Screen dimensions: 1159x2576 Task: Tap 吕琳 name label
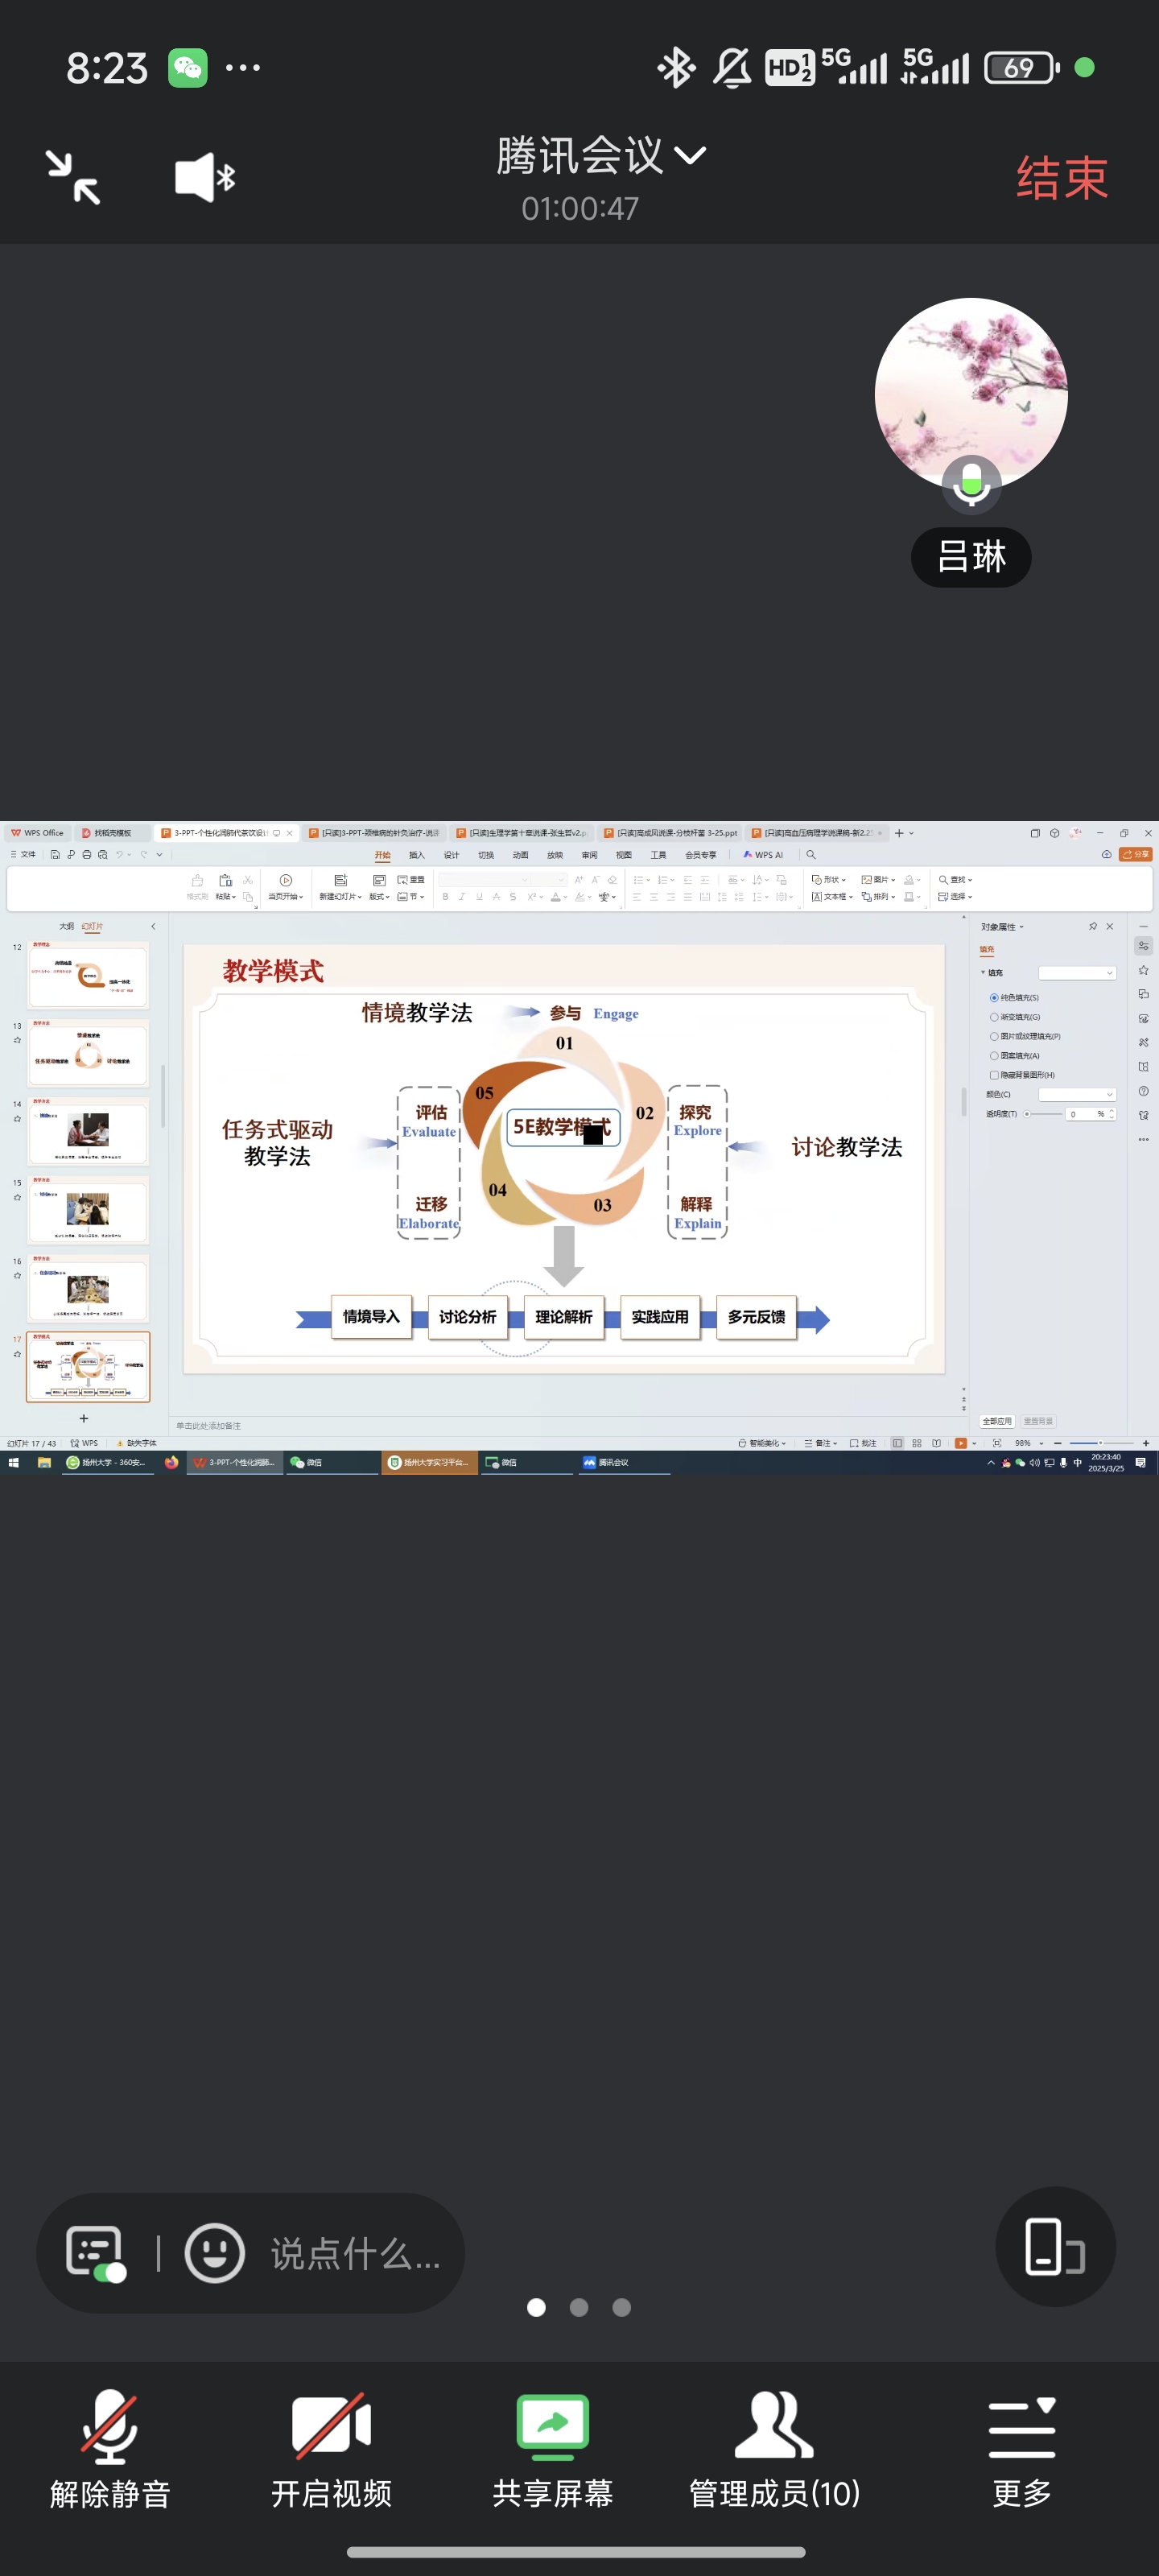click(970, 557)
